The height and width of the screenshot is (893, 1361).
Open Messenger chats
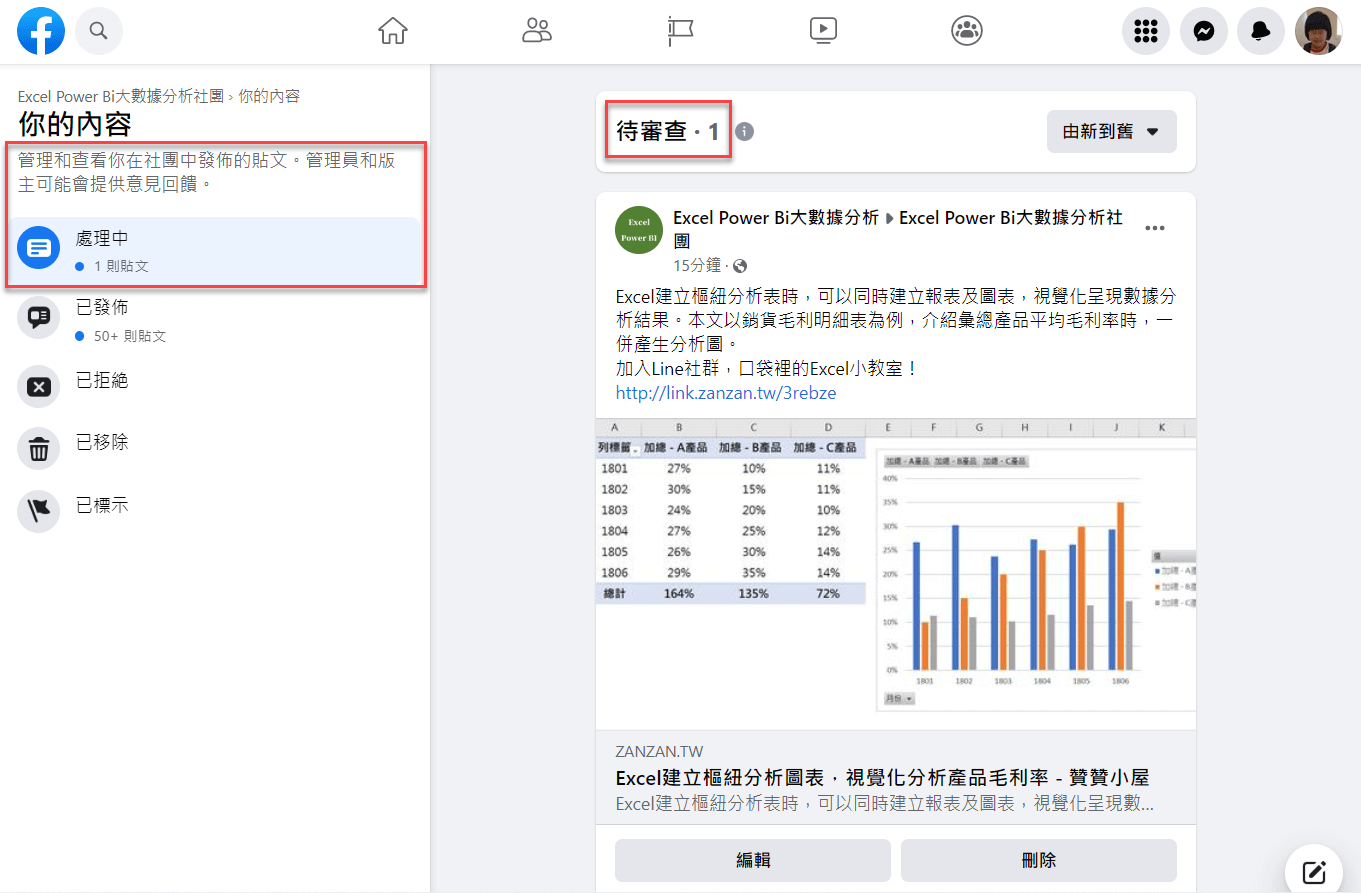click(x=1204, y=32)
